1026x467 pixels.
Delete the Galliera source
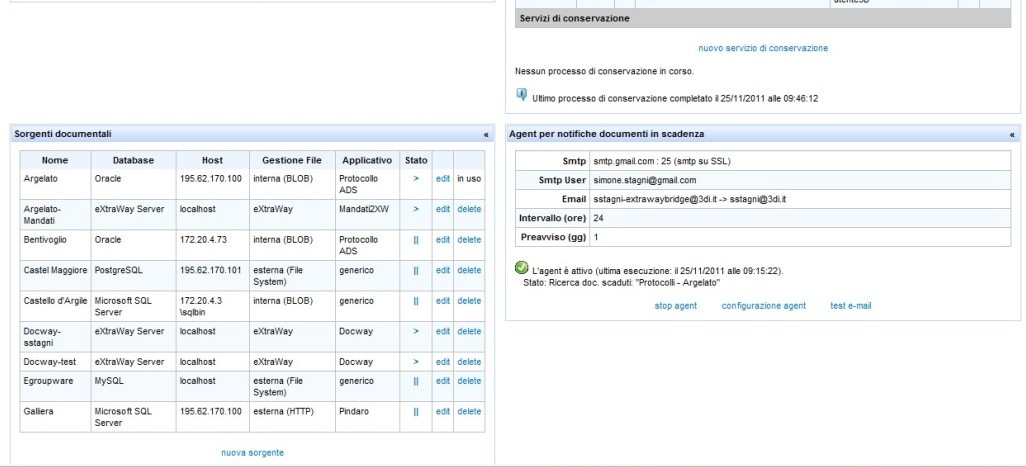(469, 411)
